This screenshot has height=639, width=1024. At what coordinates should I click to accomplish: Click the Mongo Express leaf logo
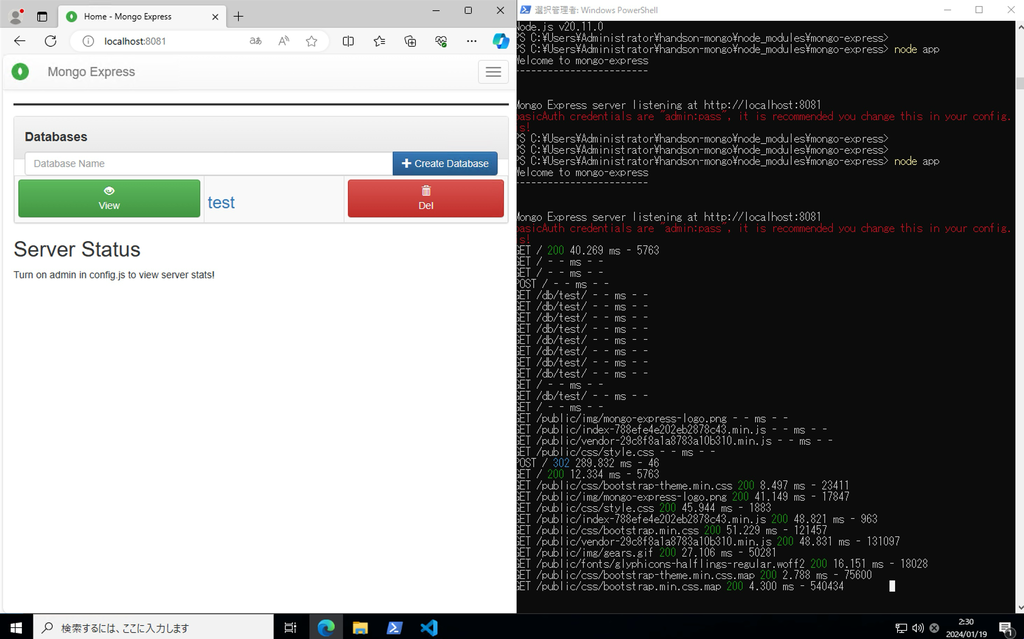click(x=20, y=71)
